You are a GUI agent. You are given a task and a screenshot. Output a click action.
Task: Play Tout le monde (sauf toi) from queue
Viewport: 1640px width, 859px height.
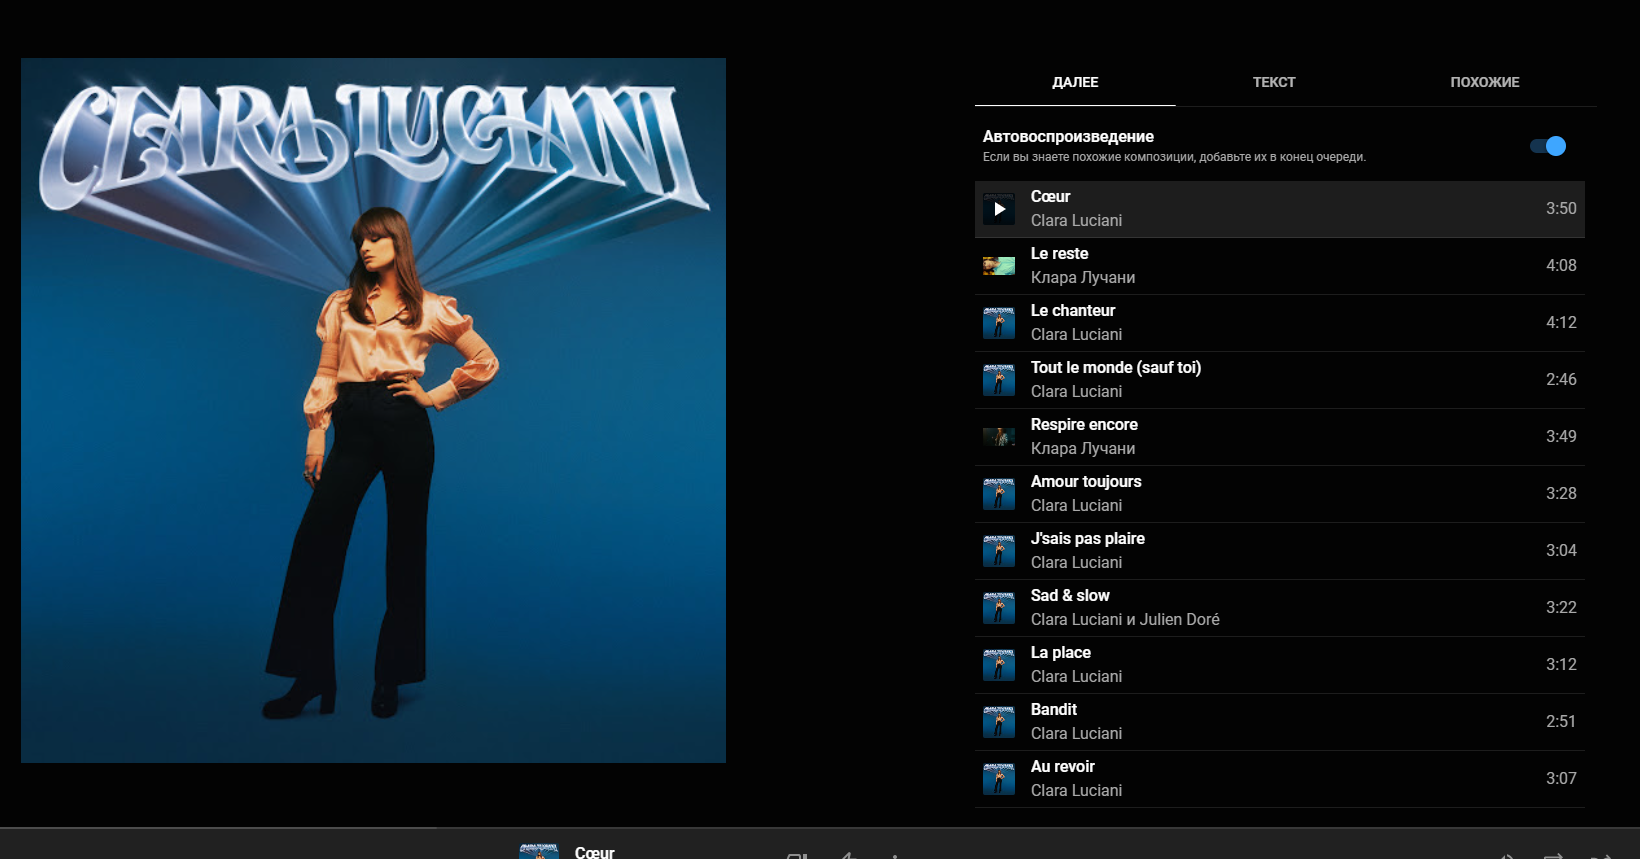coord(1115,368)
